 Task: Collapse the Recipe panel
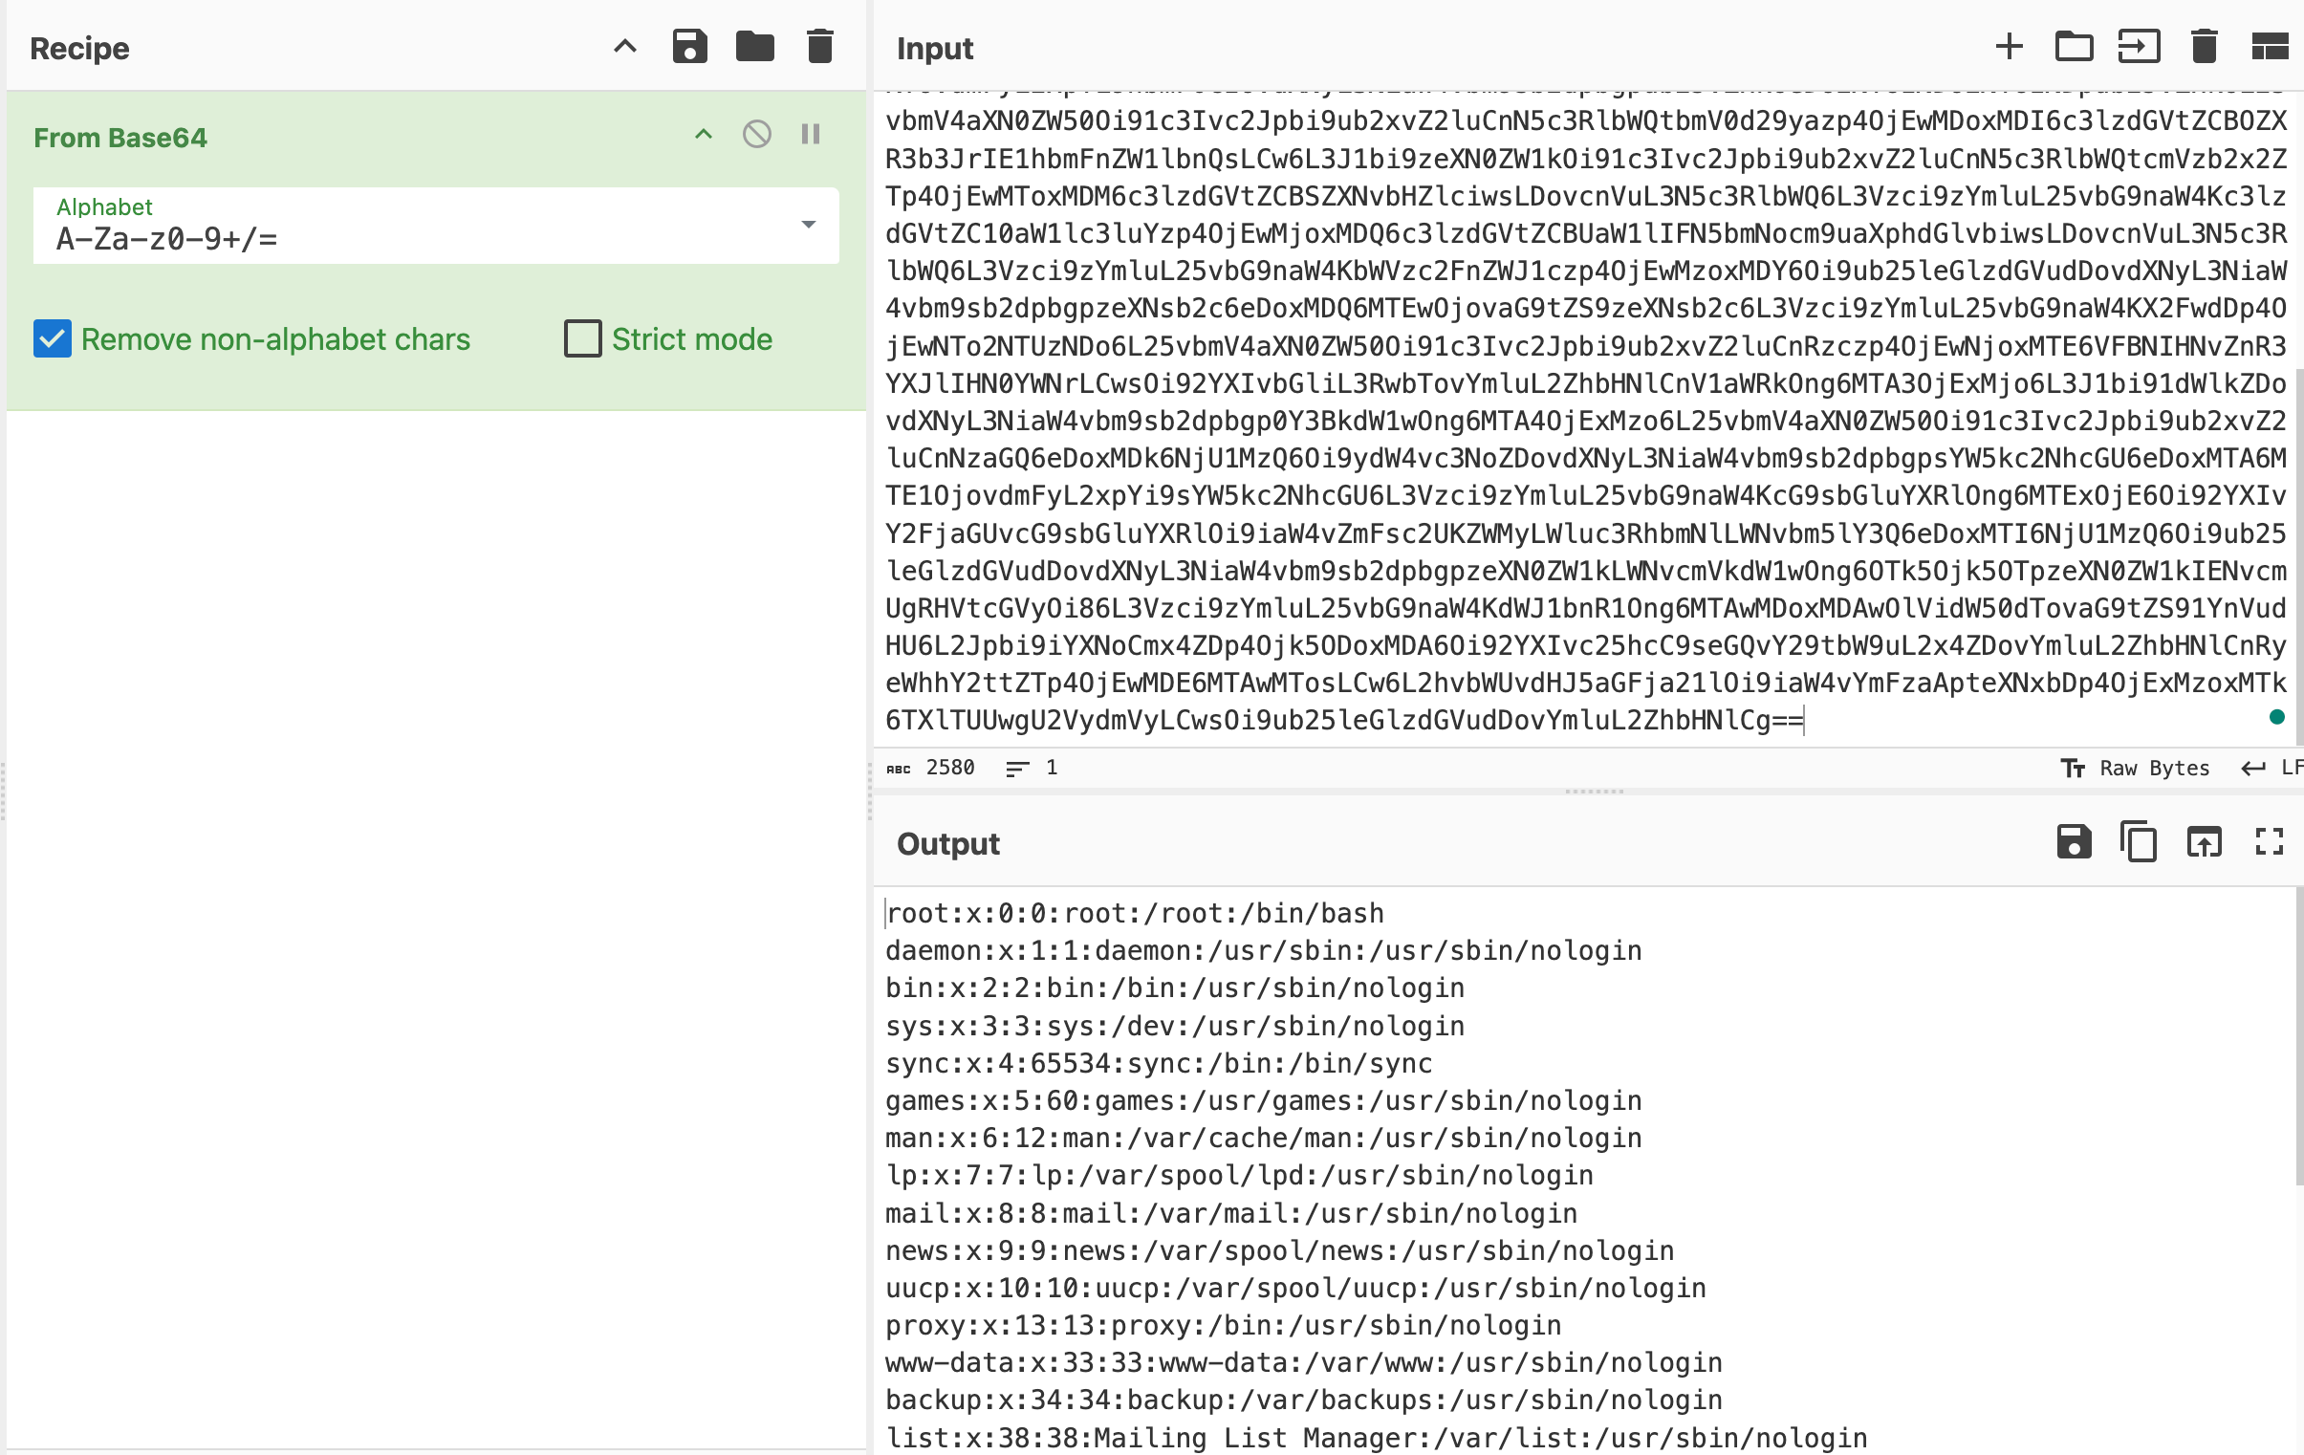(x=624, y=47)
